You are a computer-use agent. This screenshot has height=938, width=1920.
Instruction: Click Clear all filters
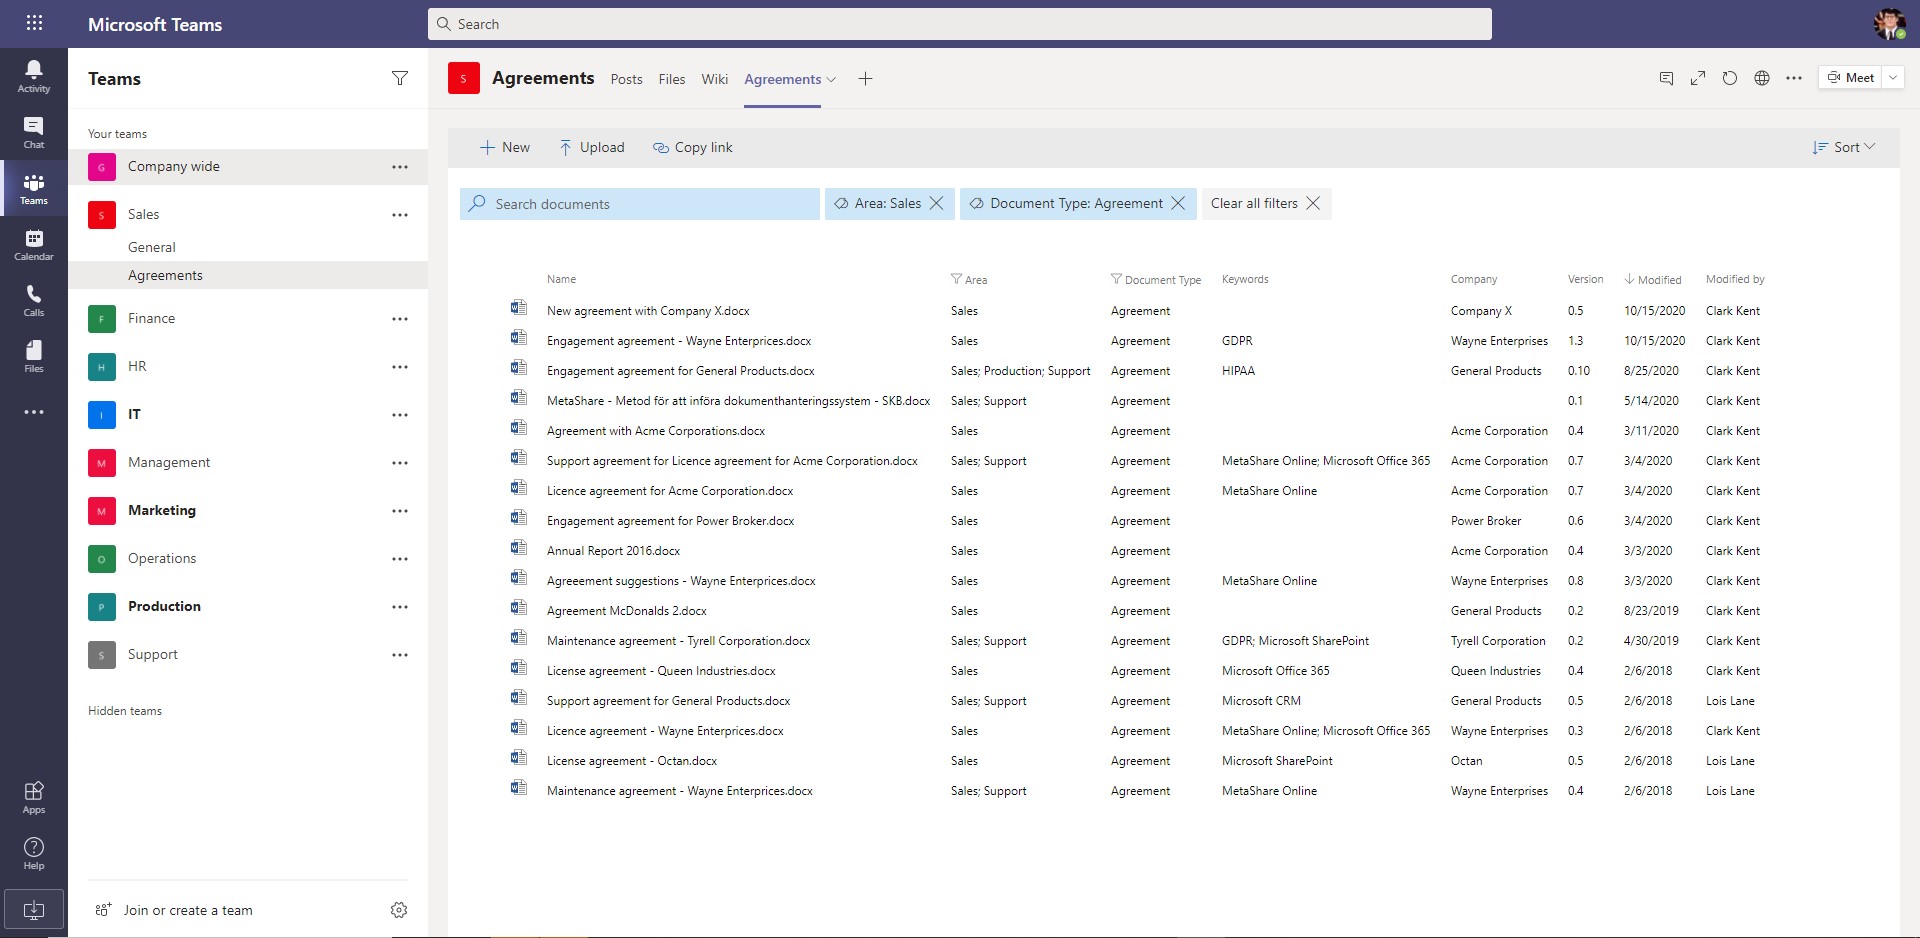point(1266,203)
